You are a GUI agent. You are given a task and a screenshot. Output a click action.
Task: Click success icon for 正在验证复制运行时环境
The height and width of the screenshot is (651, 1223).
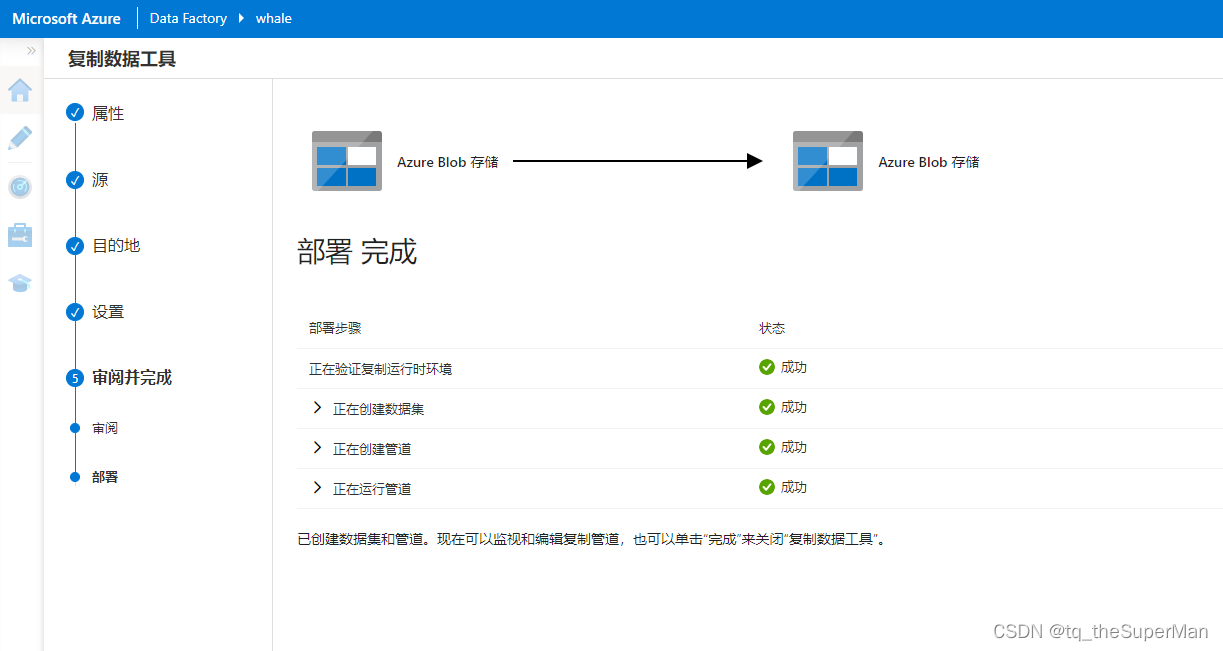coord(767,367)
